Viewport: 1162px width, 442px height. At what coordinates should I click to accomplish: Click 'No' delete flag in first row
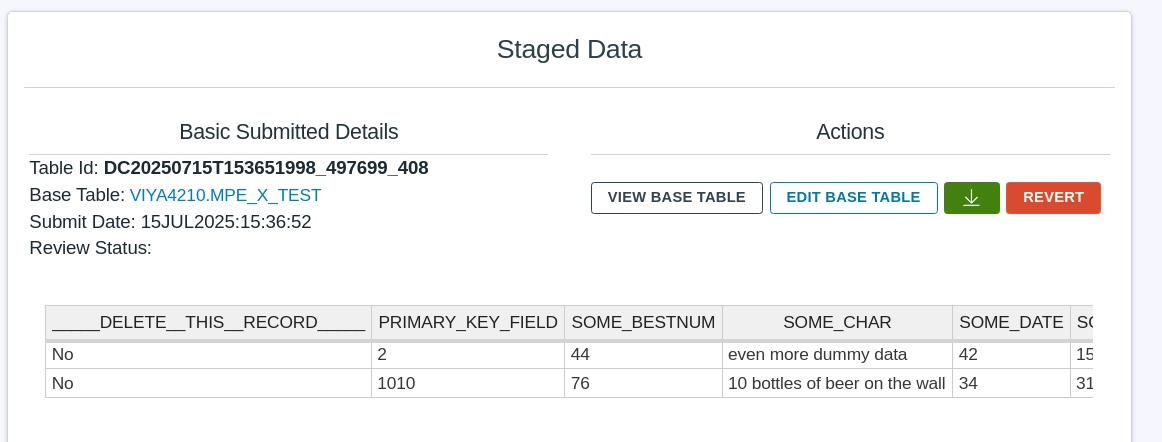[x=63, y=355]
